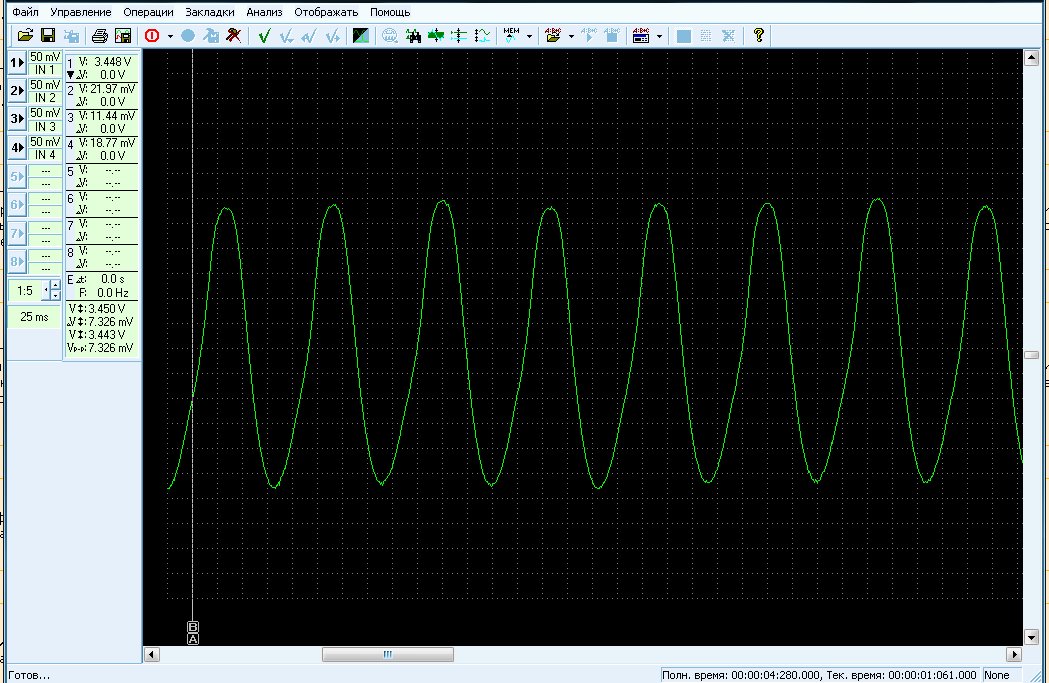Click channel 2 input IN 2 field
This screenshot has width=1049, height=683.
(x=45, y=98)
